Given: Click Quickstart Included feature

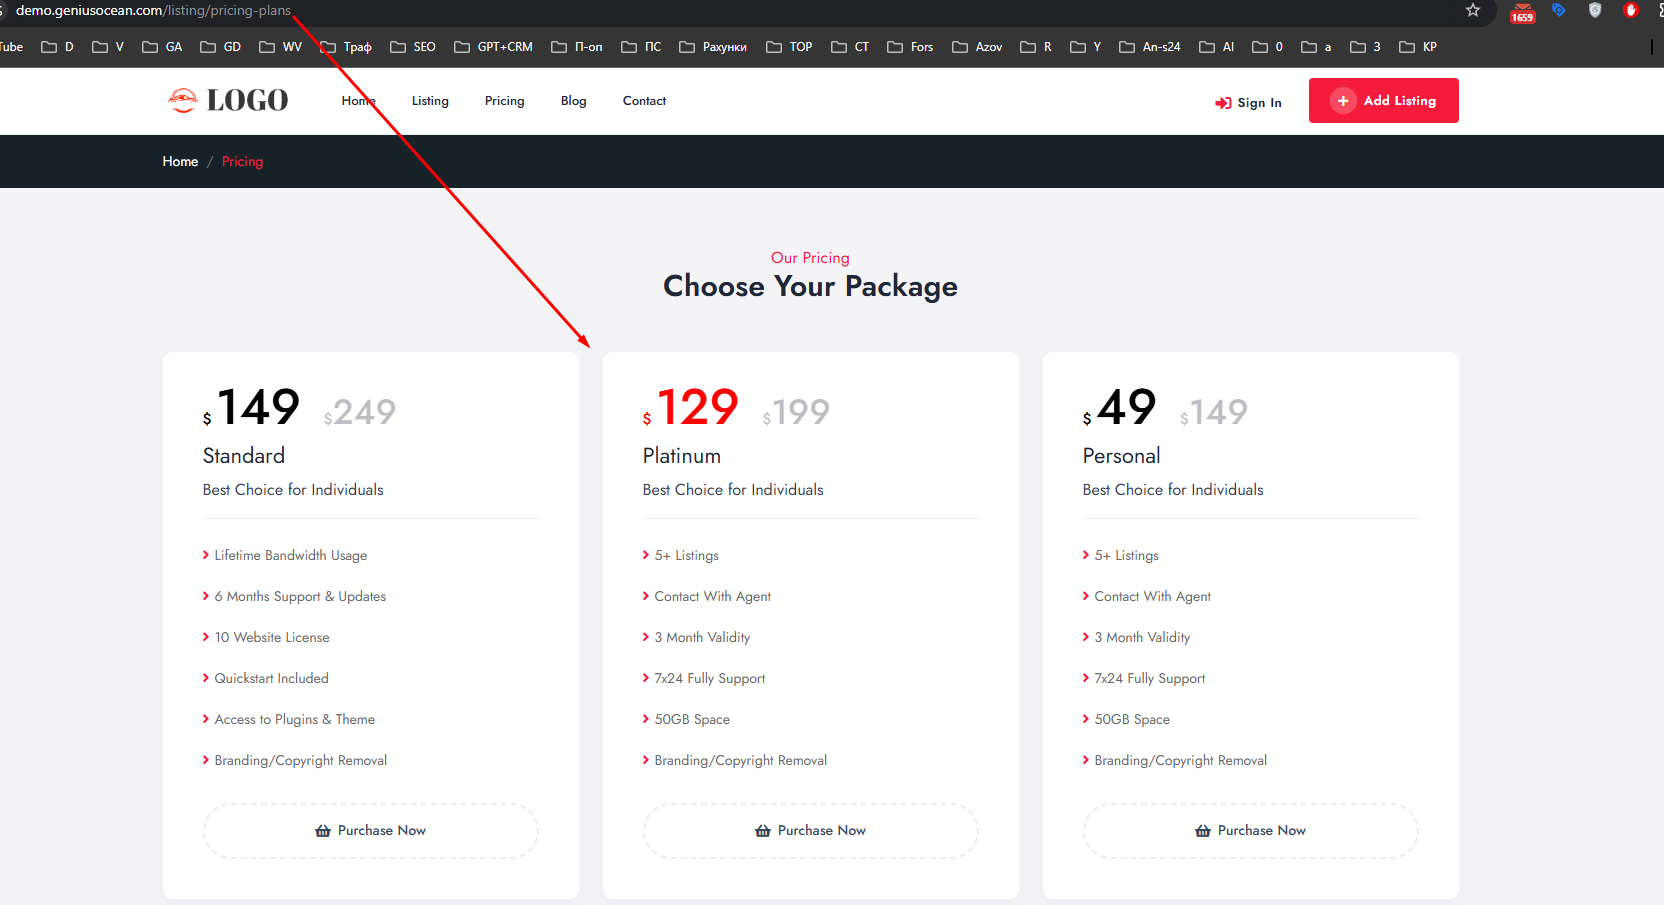Looking at the screenshot, I should pos(271,678).
